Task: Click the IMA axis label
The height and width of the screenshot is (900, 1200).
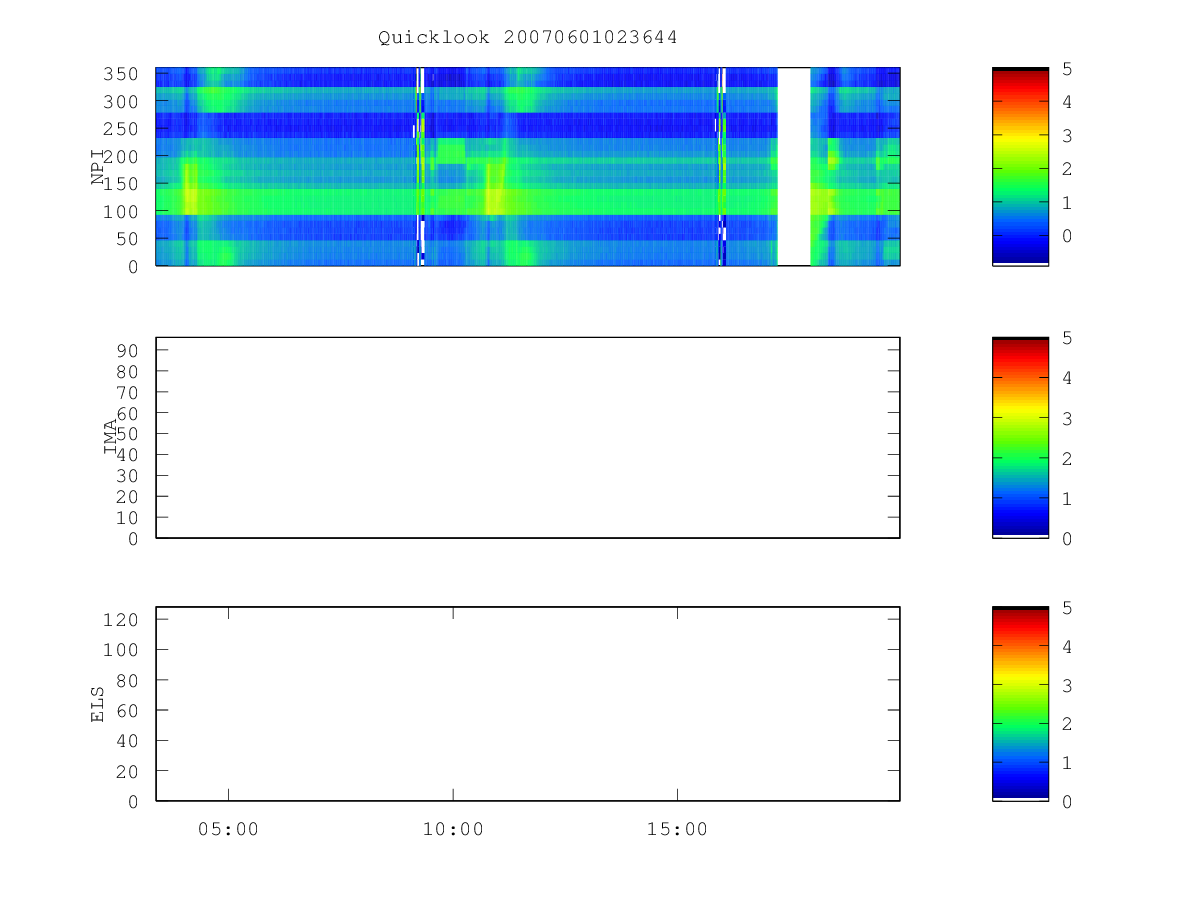Action: pyautogui.click(x=111, y=437)
